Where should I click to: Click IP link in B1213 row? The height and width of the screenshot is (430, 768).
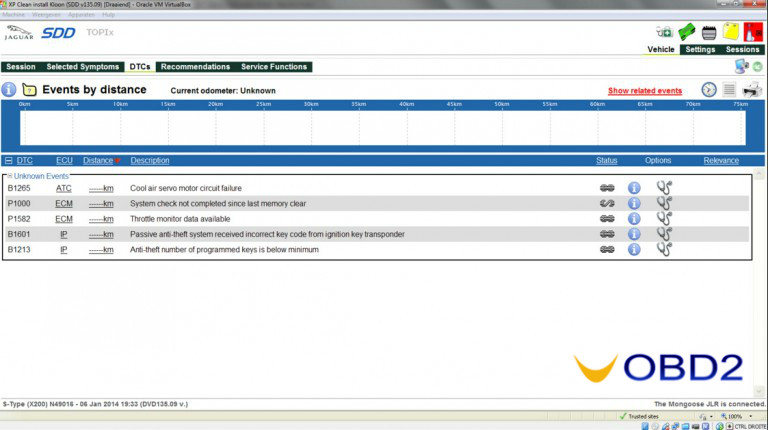pyautogui.click(x=64, y=250)
